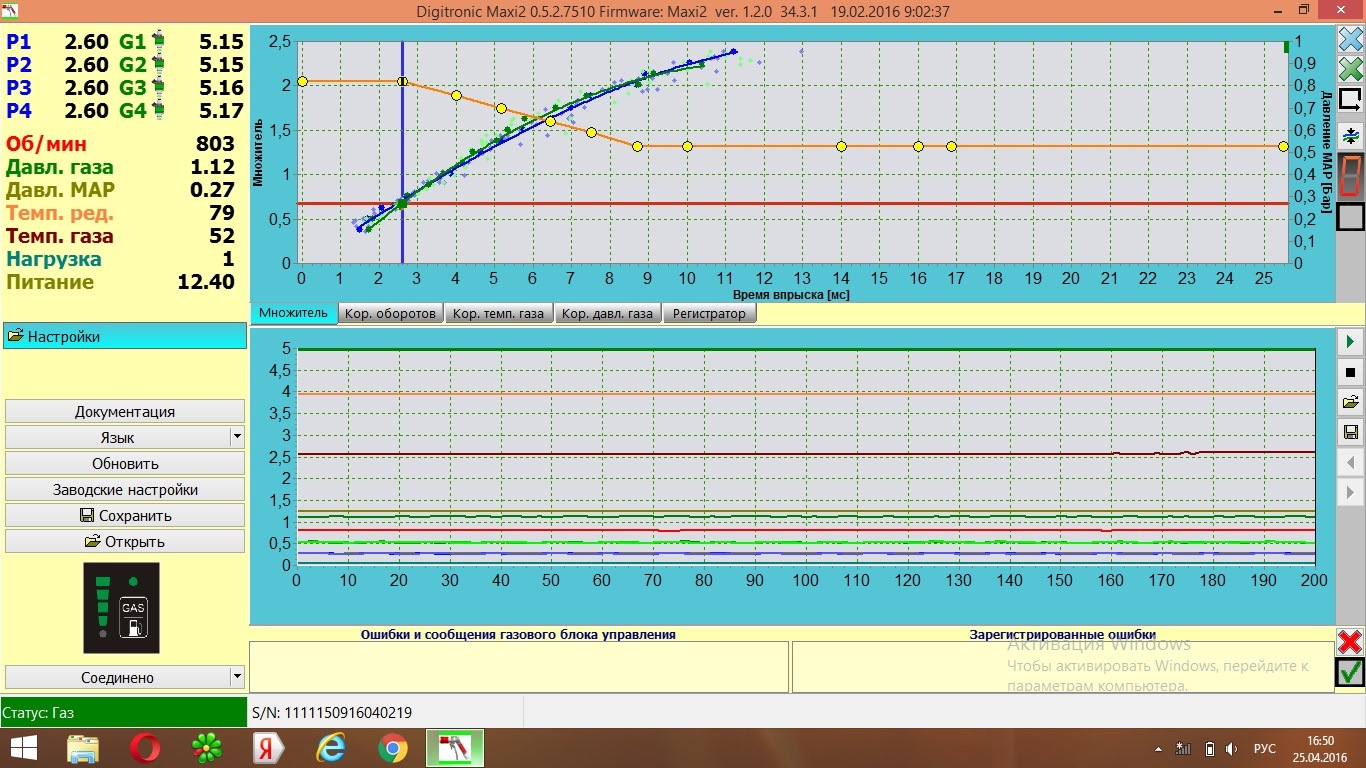Launch Opera browser from the taskbar
The image size is (1366, 768).
pos(145,748)
